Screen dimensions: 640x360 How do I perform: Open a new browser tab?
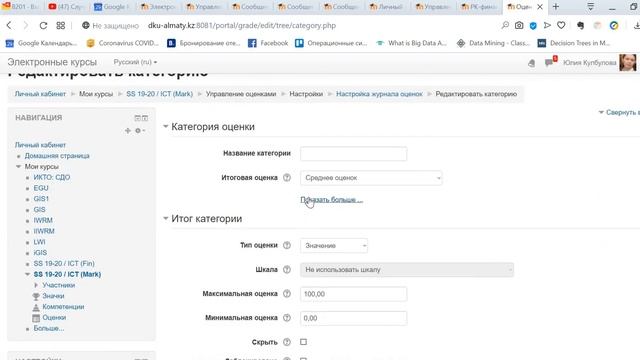[x=556, y=7]
